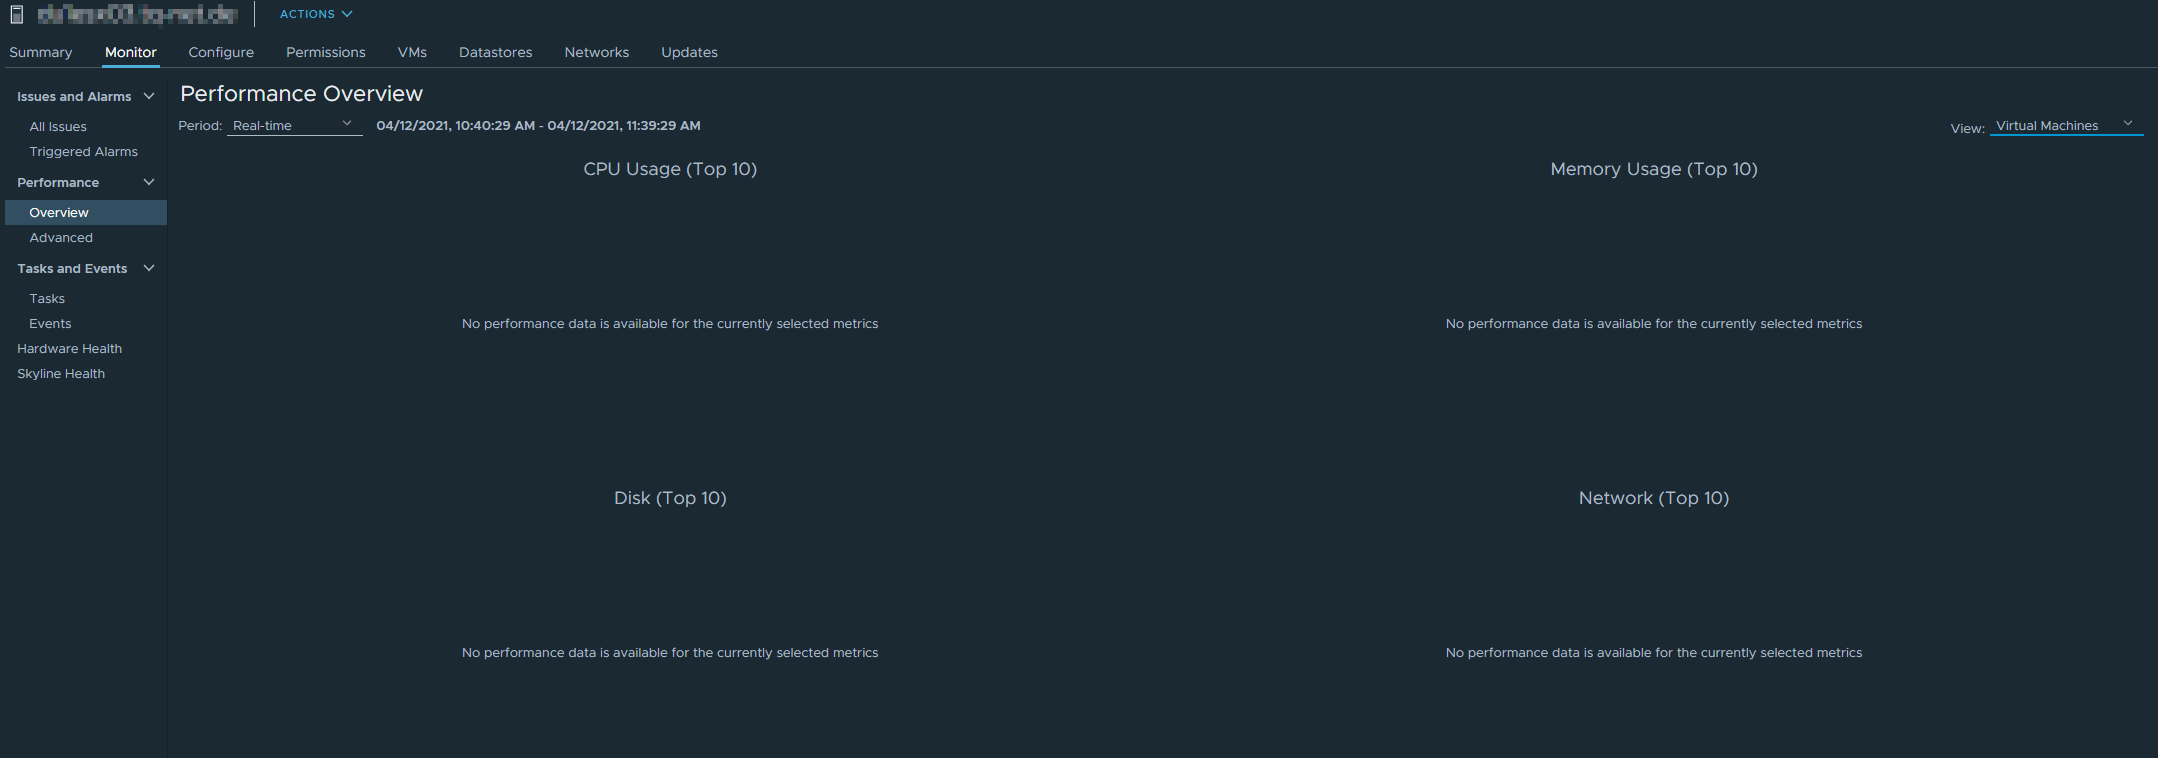Collapse the Tasks and Events chevron

(149, 268)
